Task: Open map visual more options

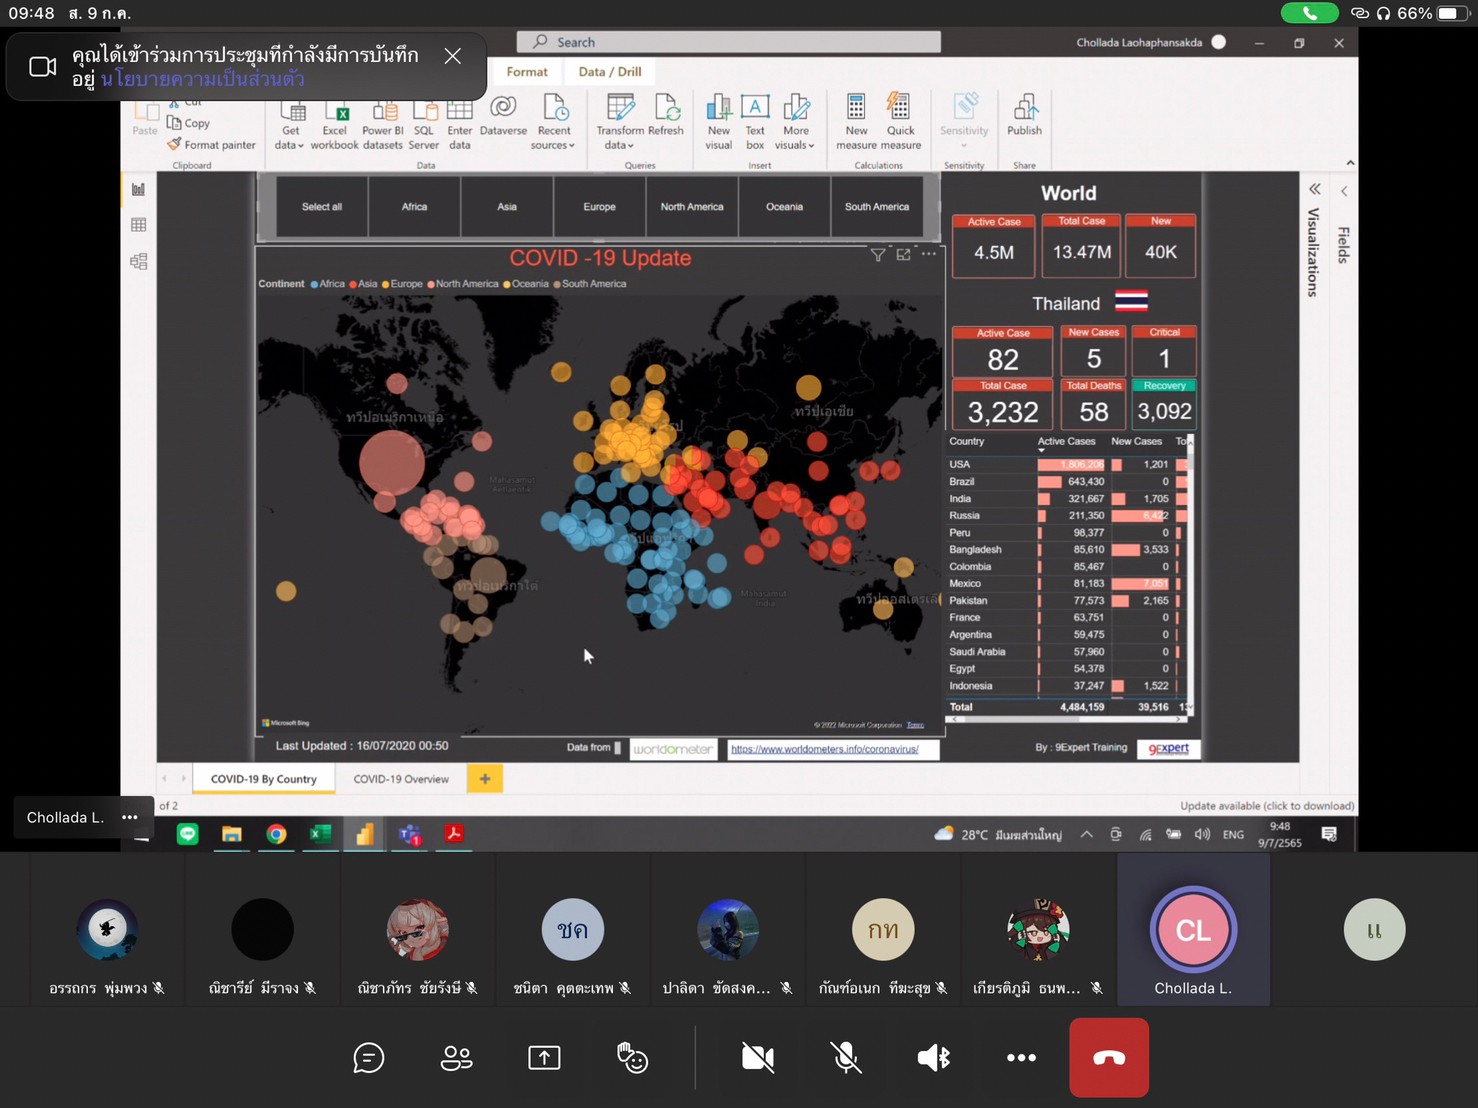Action: [x=929, y=254]
